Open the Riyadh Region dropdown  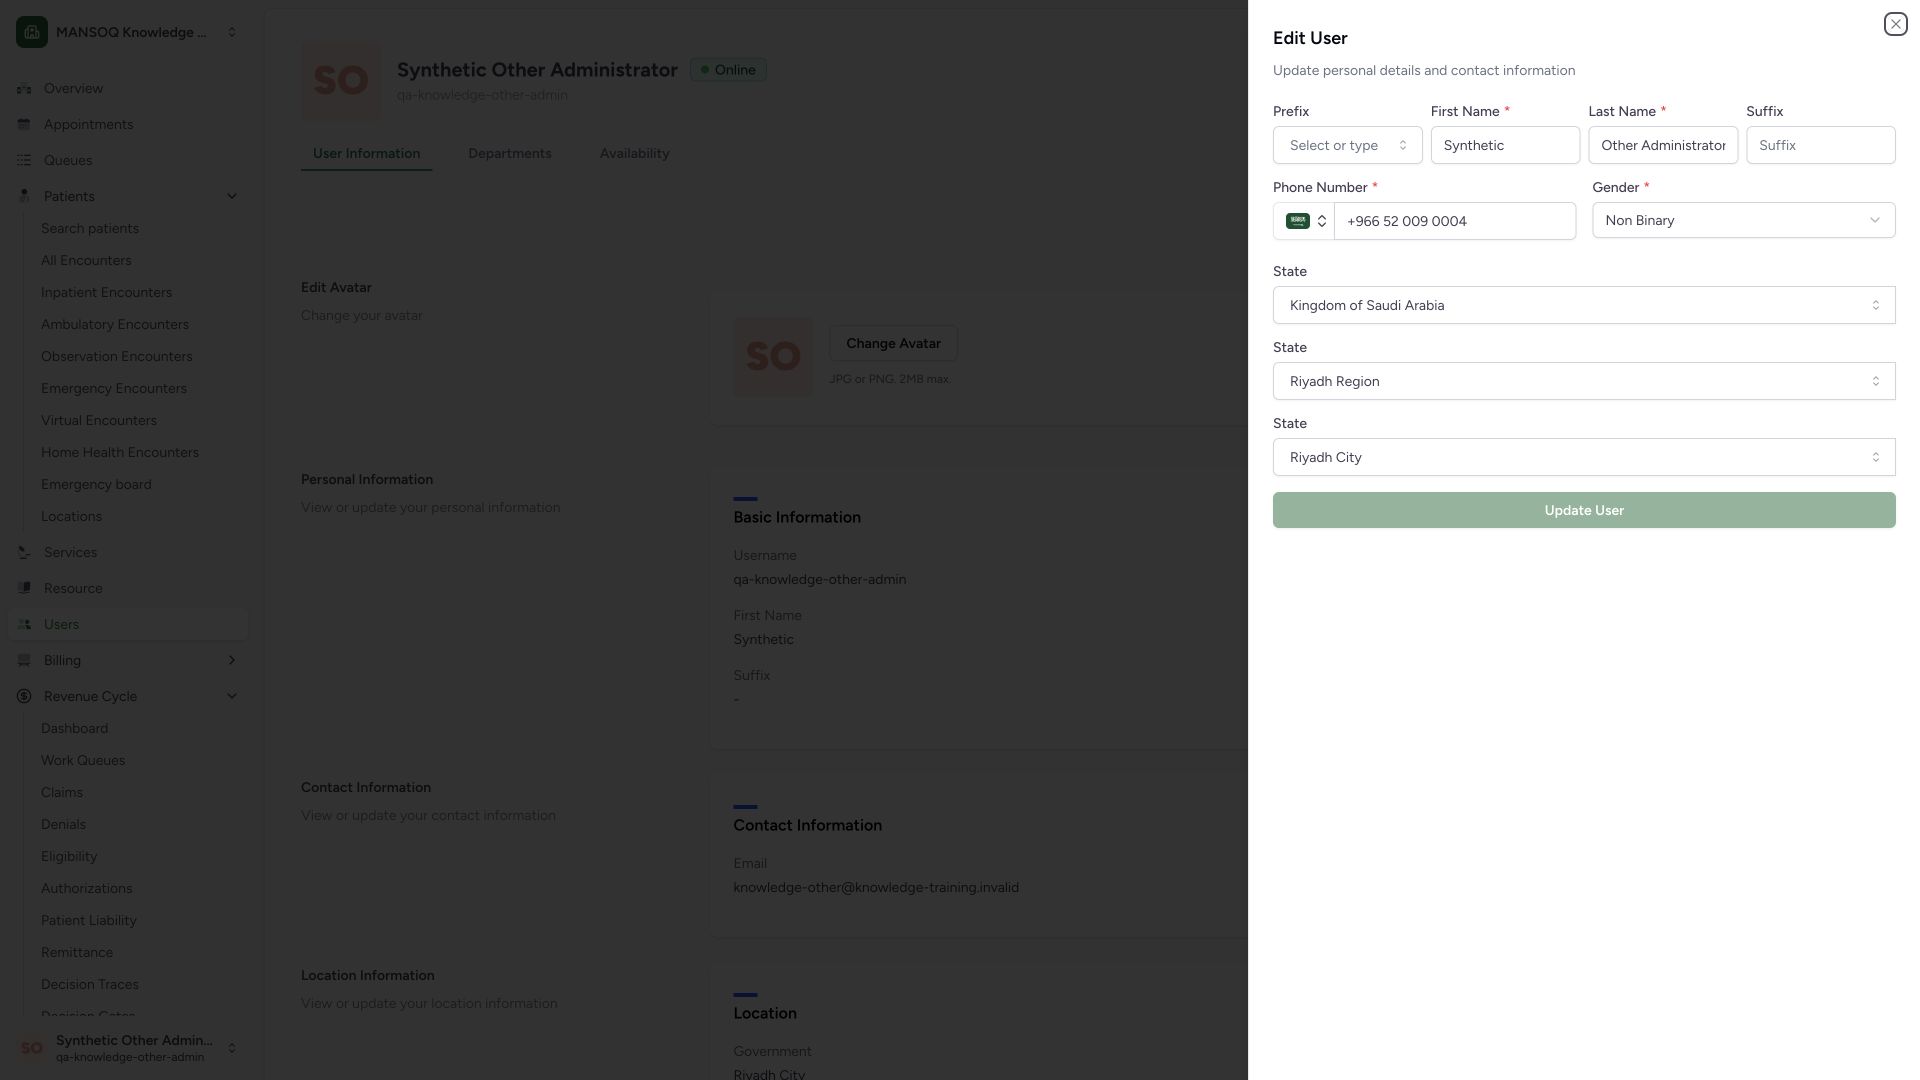coord(1584,381)
